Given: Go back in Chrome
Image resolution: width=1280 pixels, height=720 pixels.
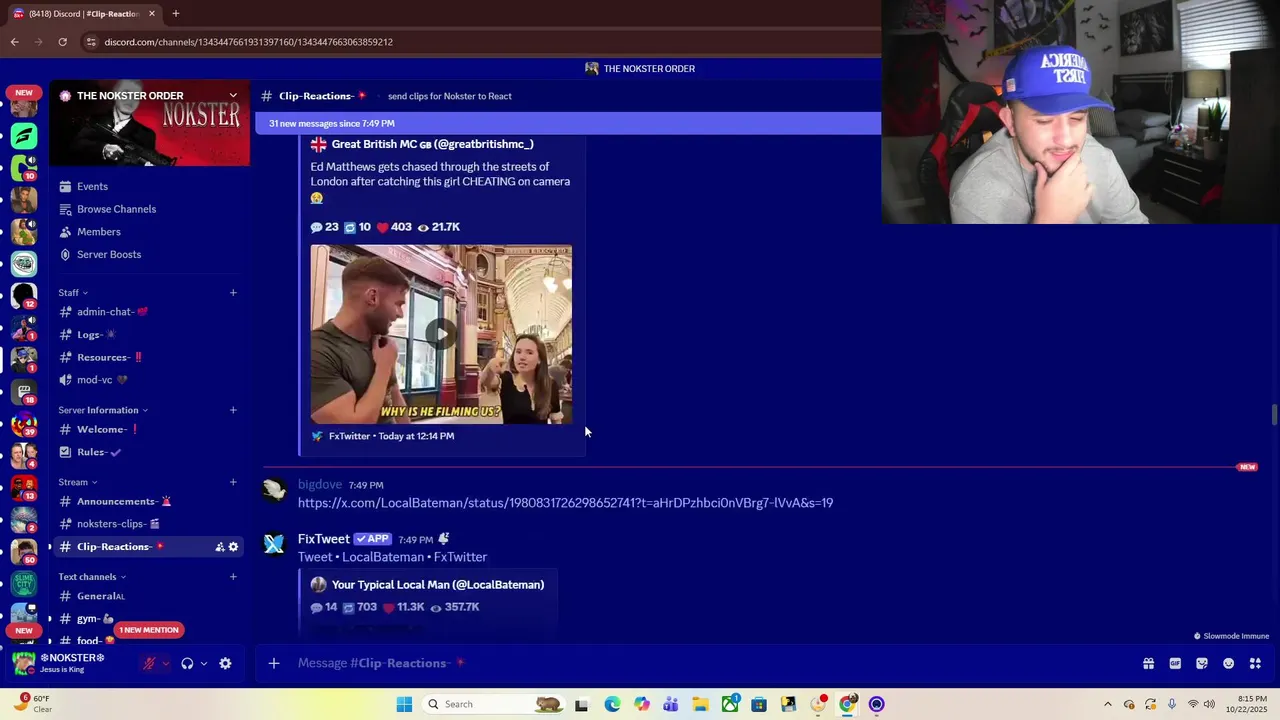Looking at the screenshot, I should (14, 42).
